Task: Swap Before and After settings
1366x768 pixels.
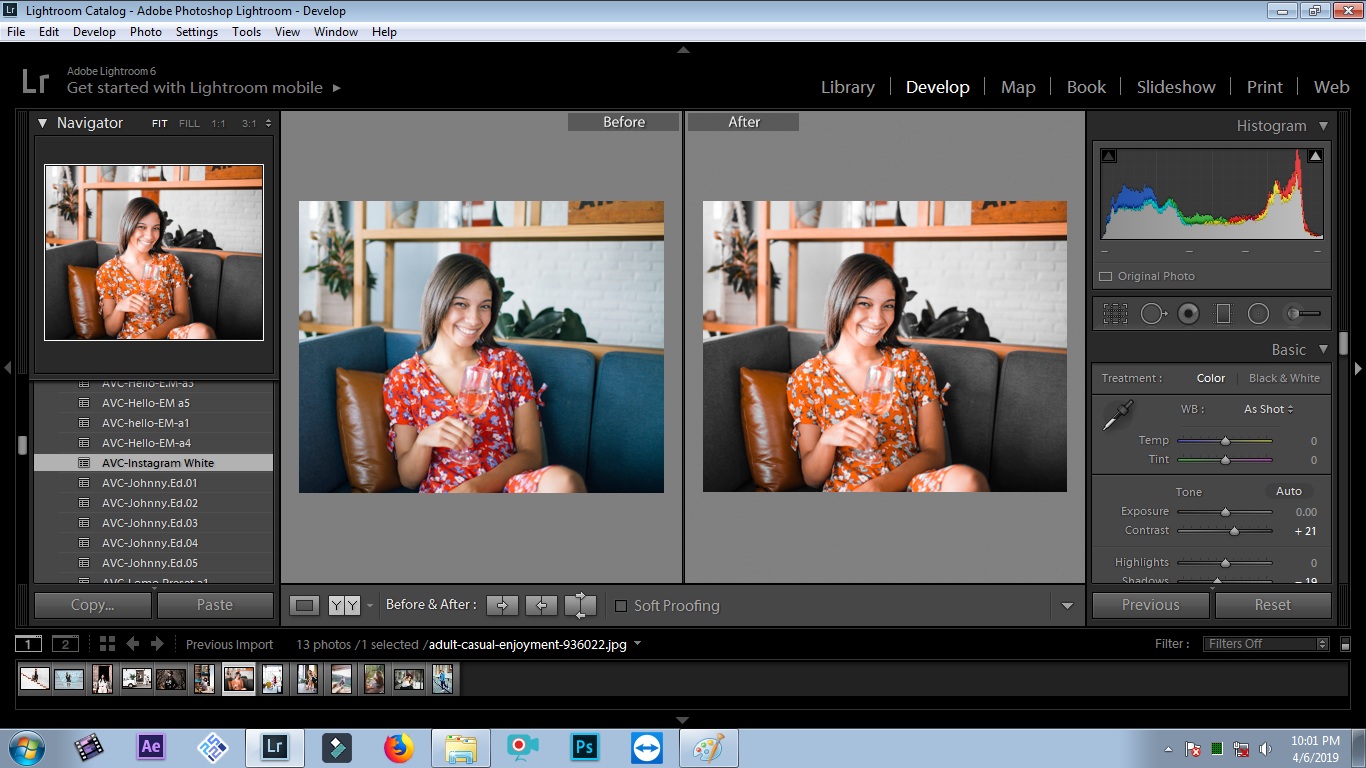Action: (580, 605)
